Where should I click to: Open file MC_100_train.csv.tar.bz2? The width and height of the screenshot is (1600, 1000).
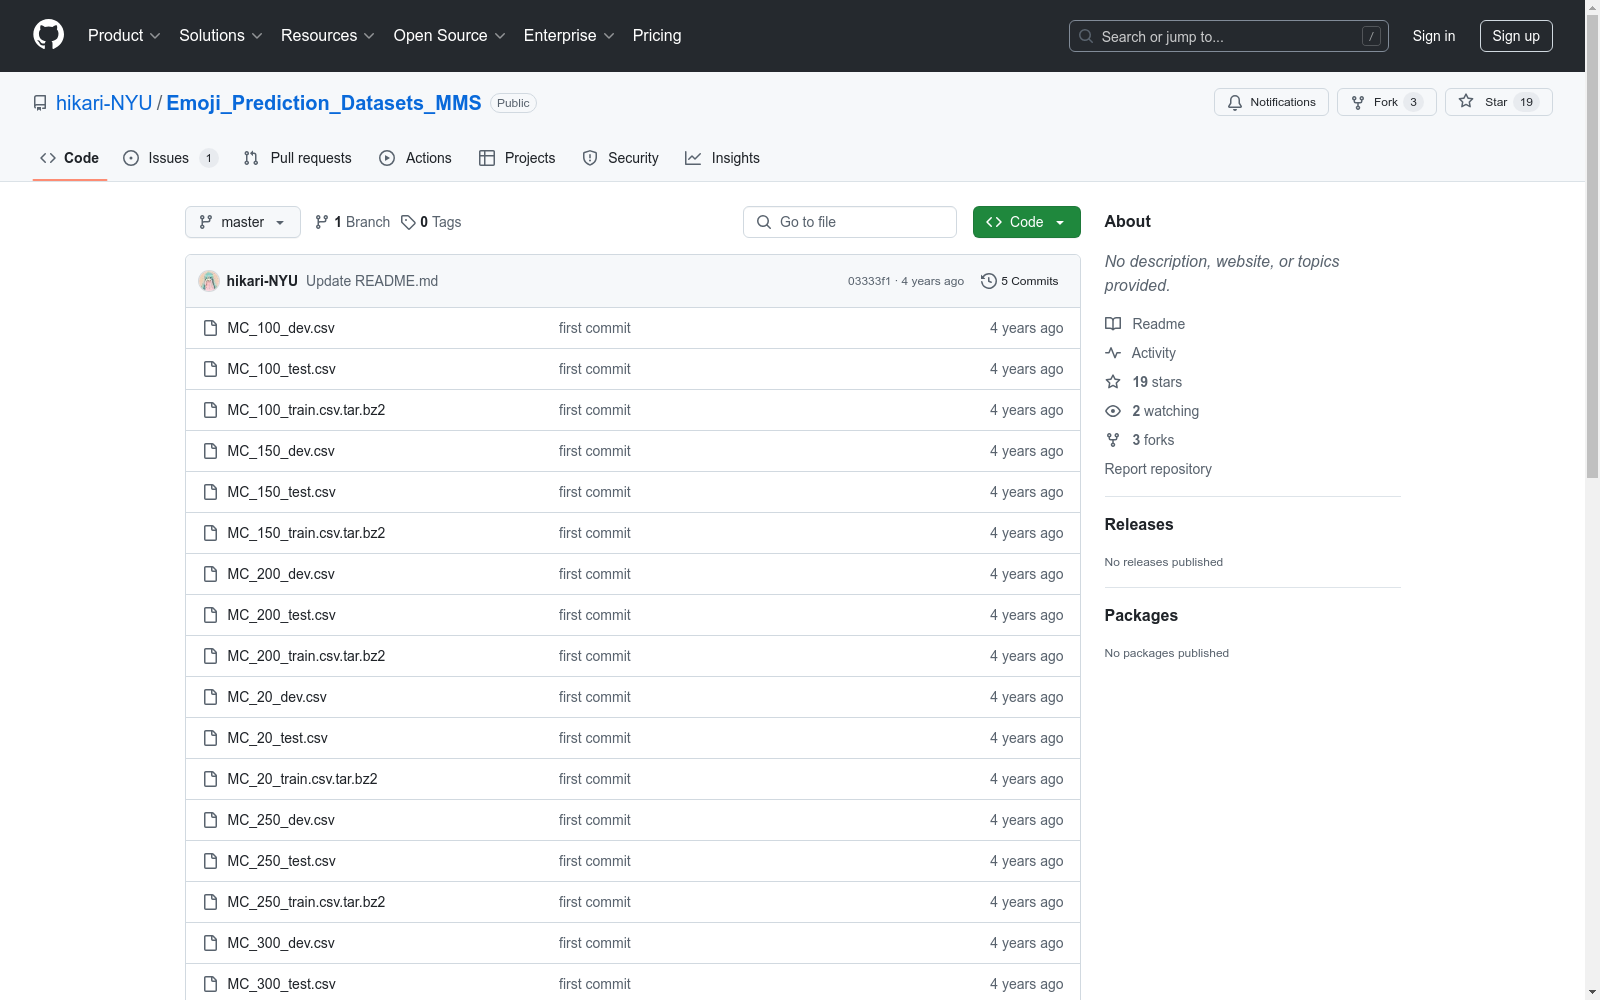(x=306, y=410)
